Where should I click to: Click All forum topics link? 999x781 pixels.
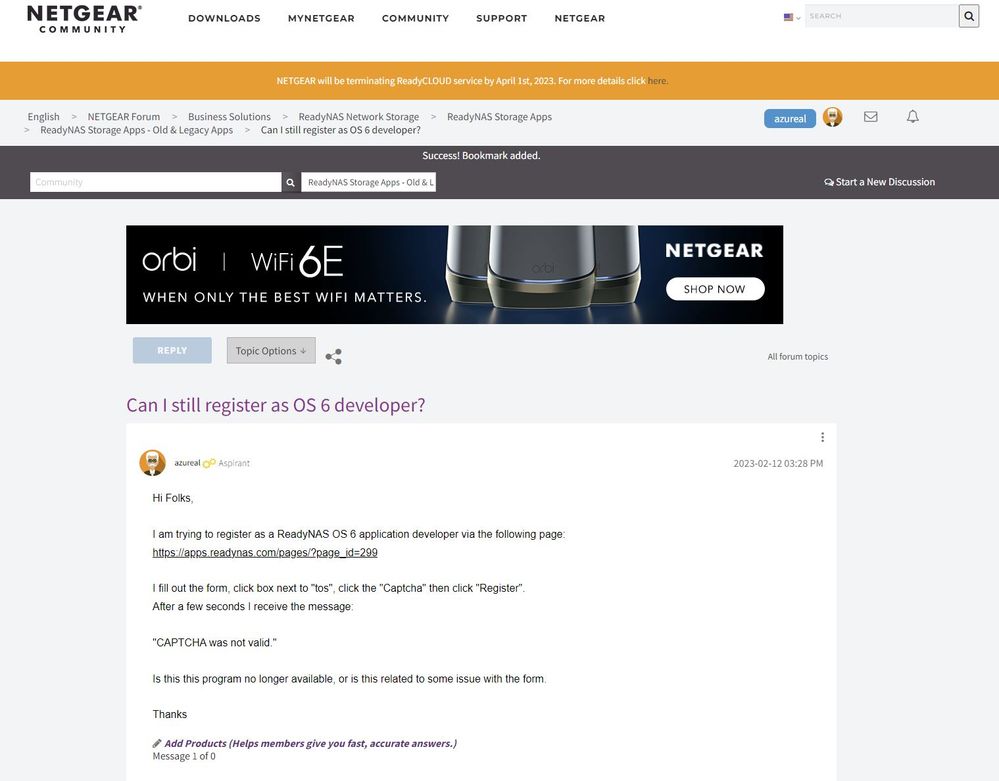coord(798,357)
